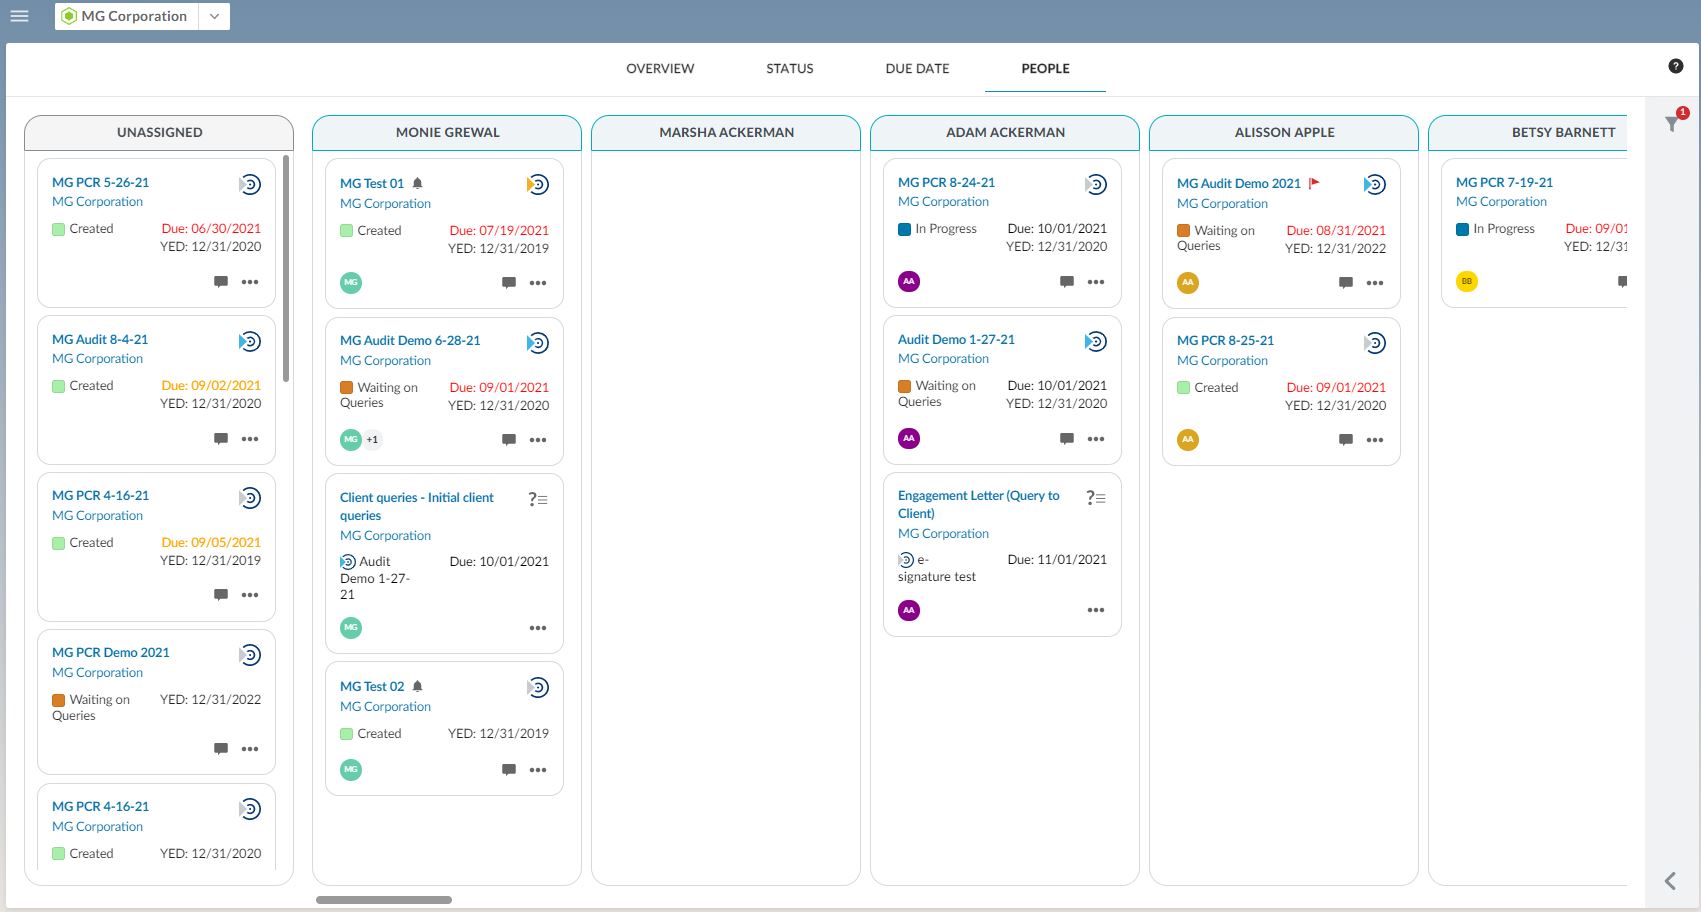Expand the collapsed right side panel chevron
This screenshot has height=912, width=1701.
pos(1670,881)
